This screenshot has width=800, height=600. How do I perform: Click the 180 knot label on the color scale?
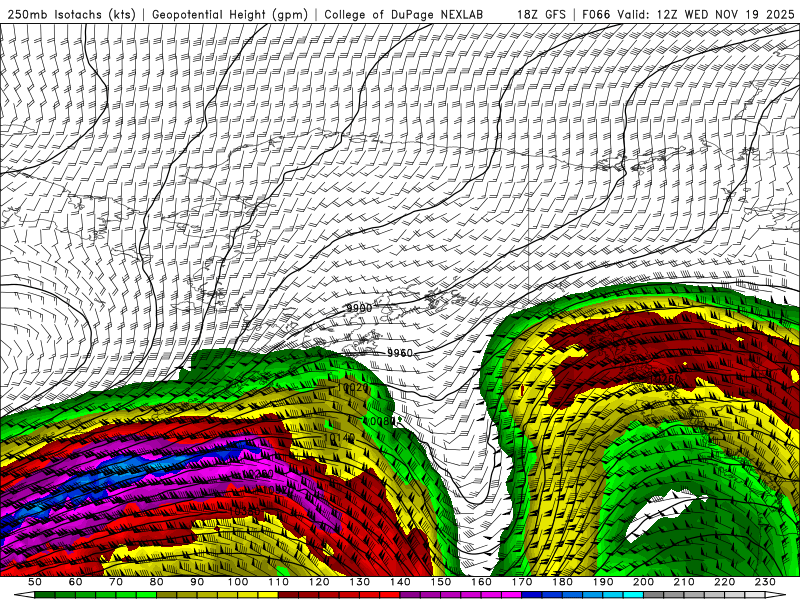click(562, 582)
